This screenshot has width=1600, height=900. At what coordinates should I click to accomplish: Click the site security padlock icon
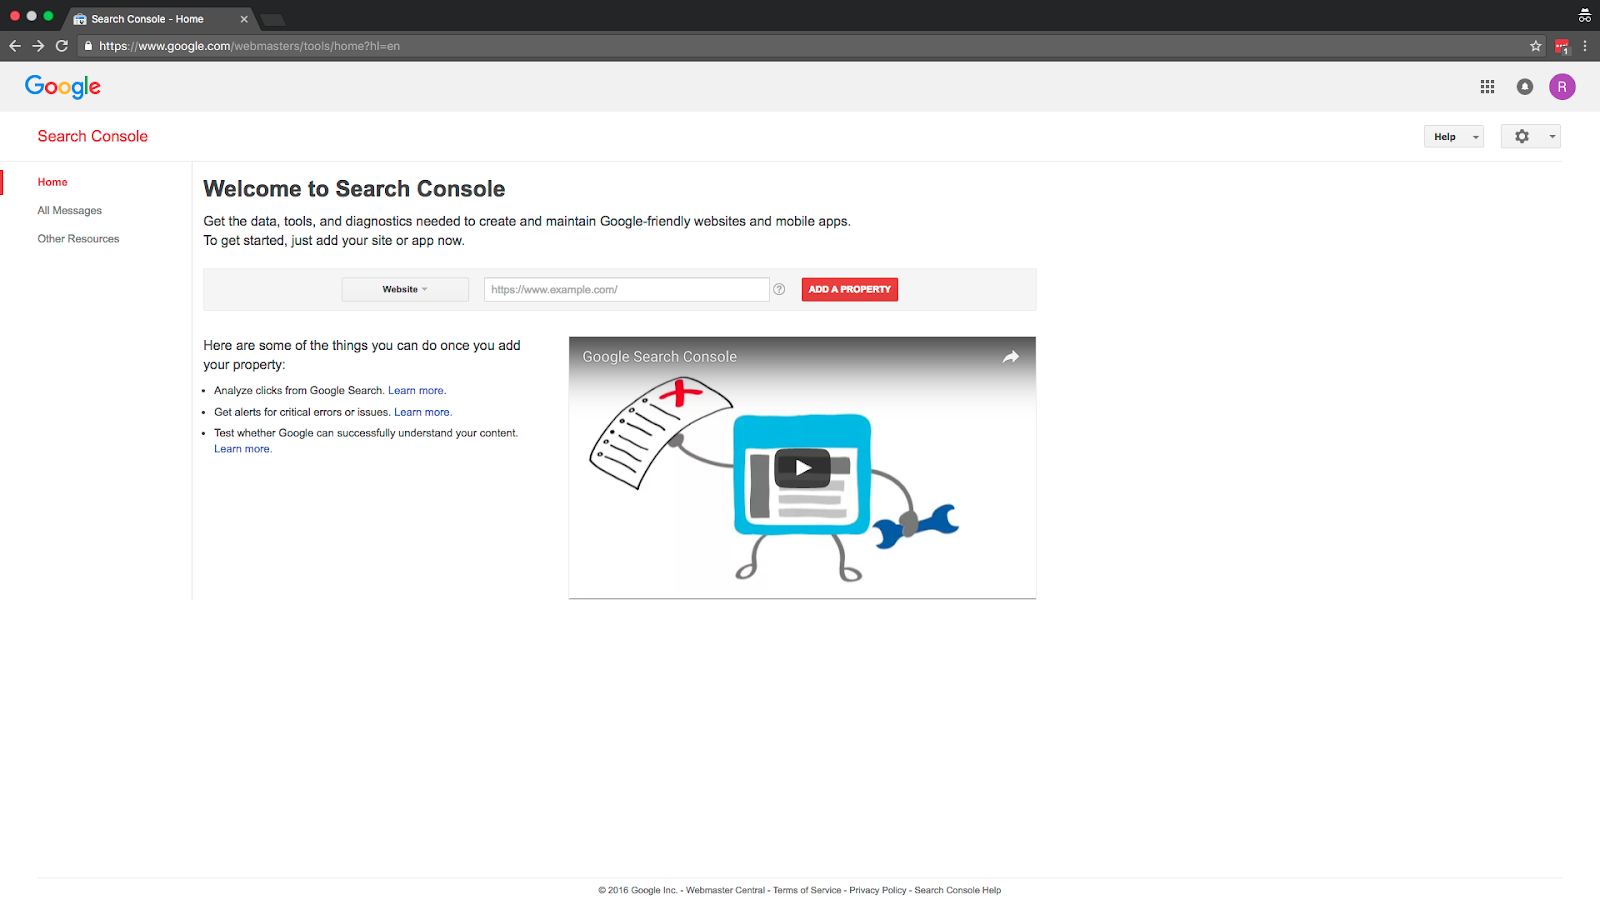pos(88,46)
